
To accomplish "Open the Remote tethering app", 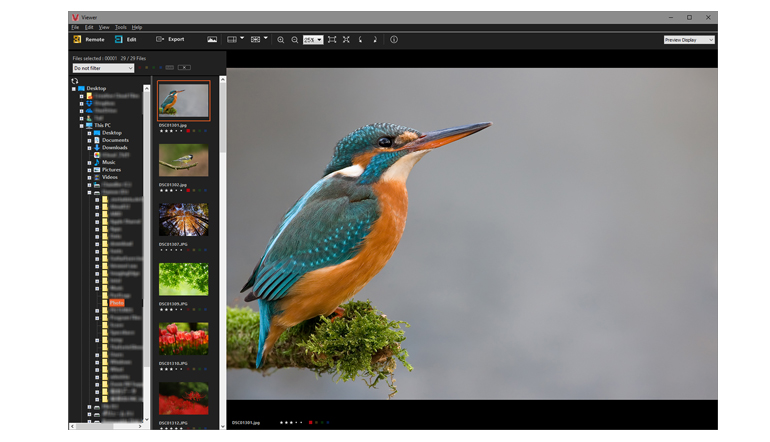I will (87, 39).
